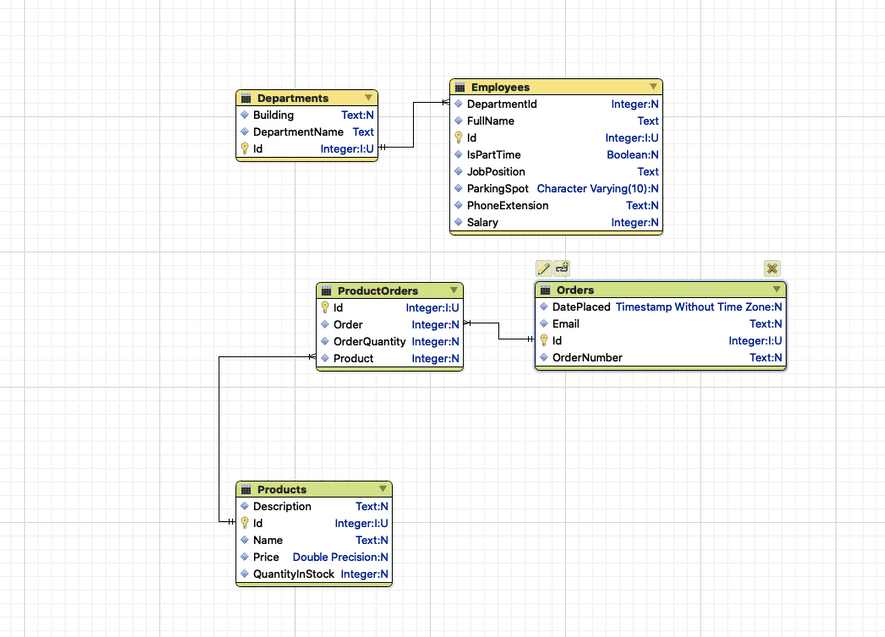Select the DatePlaced column in Orders
The height and width of the screenshot is (637, 885).
click(581, 307)
